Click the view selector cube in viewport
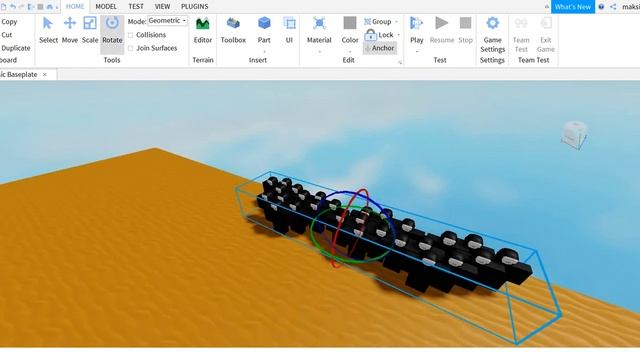 point(574,135)
